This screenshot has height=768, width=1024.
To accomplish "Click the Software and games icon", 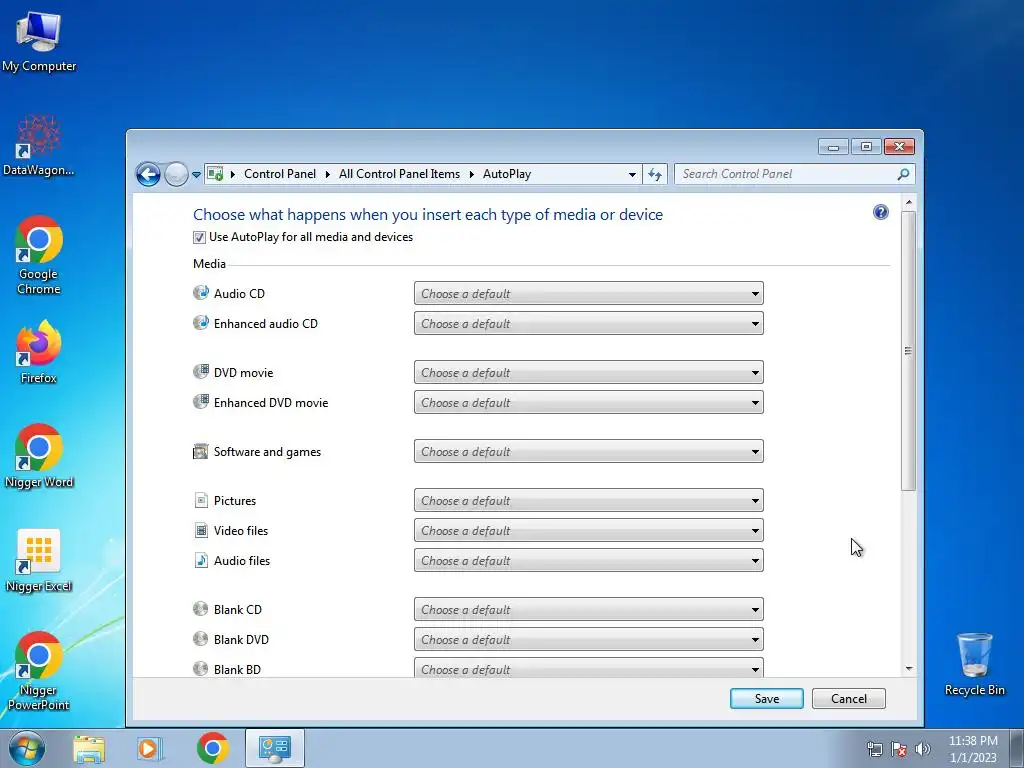I will point(200,451).
